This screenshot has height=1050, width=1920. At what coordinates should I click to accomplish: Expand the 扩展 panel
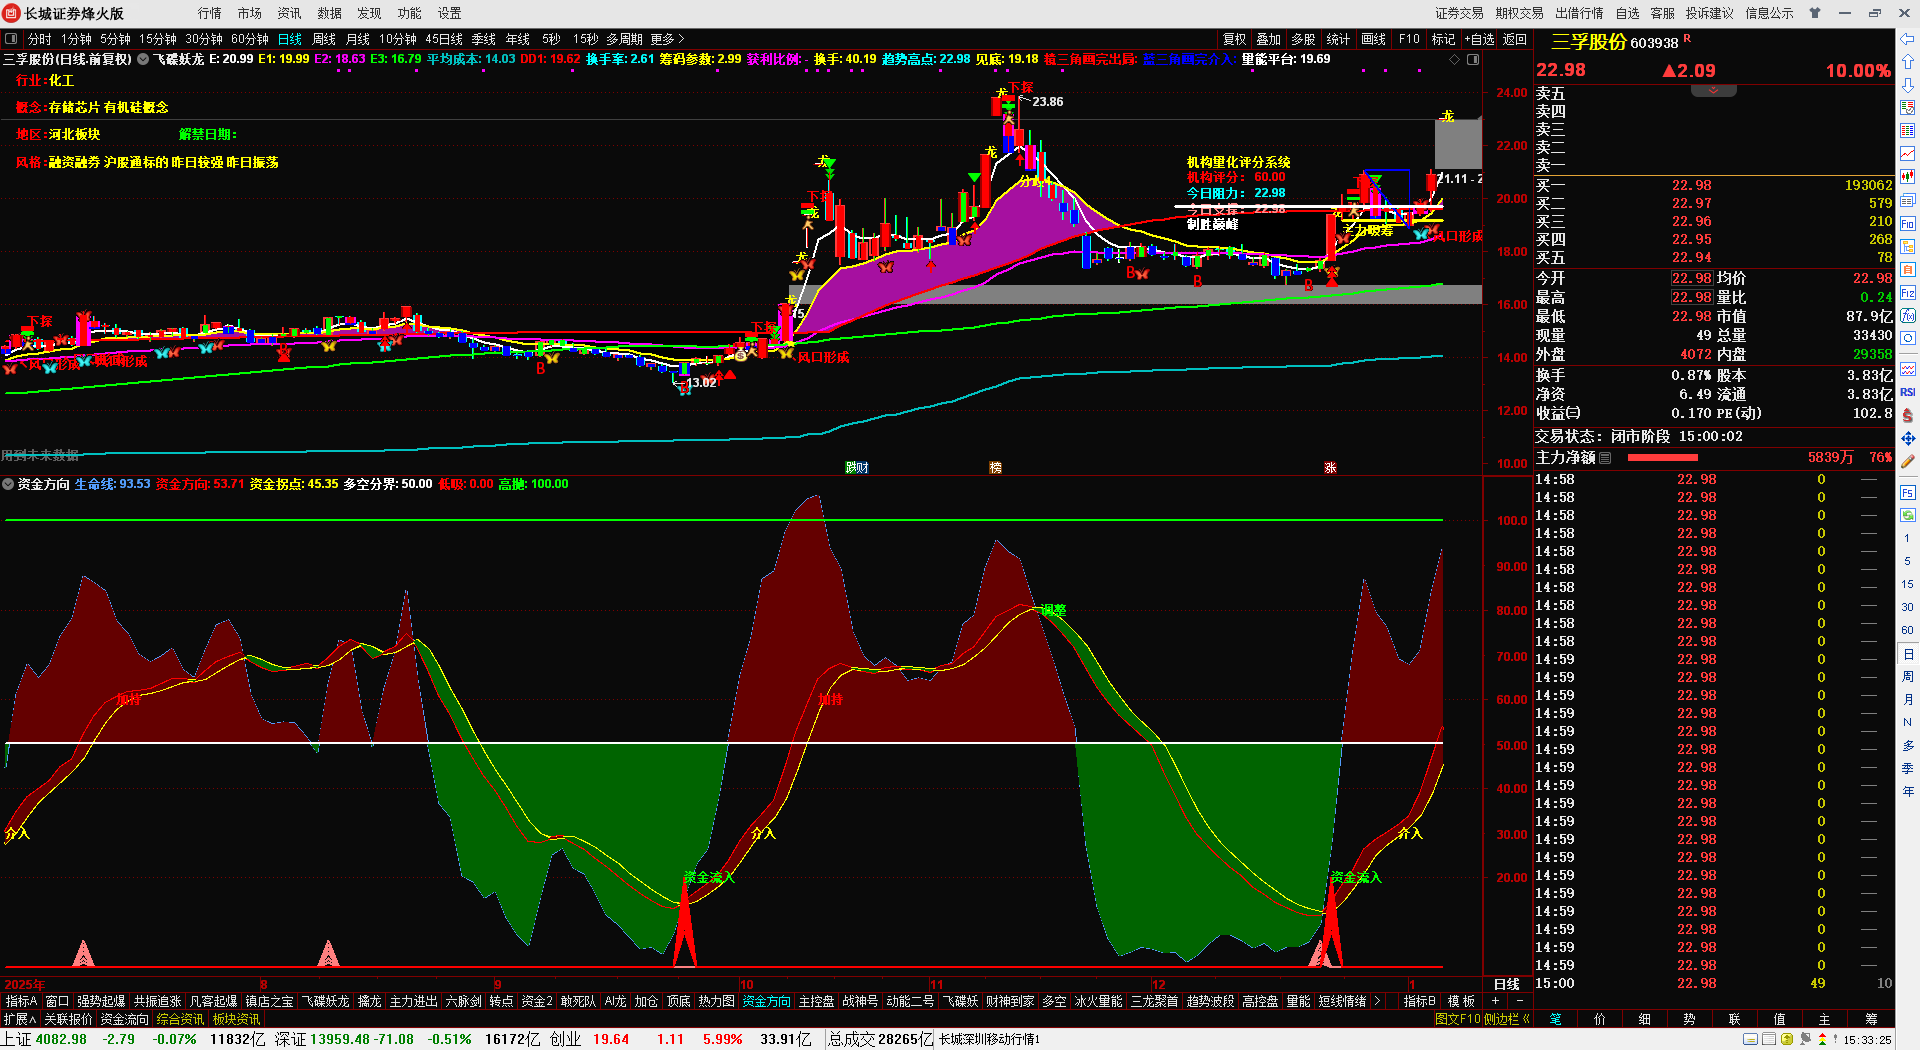coord(20,1019)
